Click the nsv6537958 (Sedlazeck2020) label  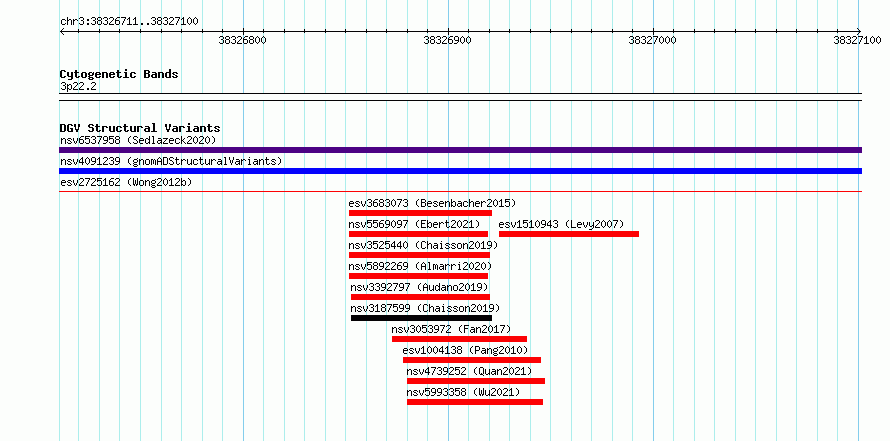pos(138,140)
